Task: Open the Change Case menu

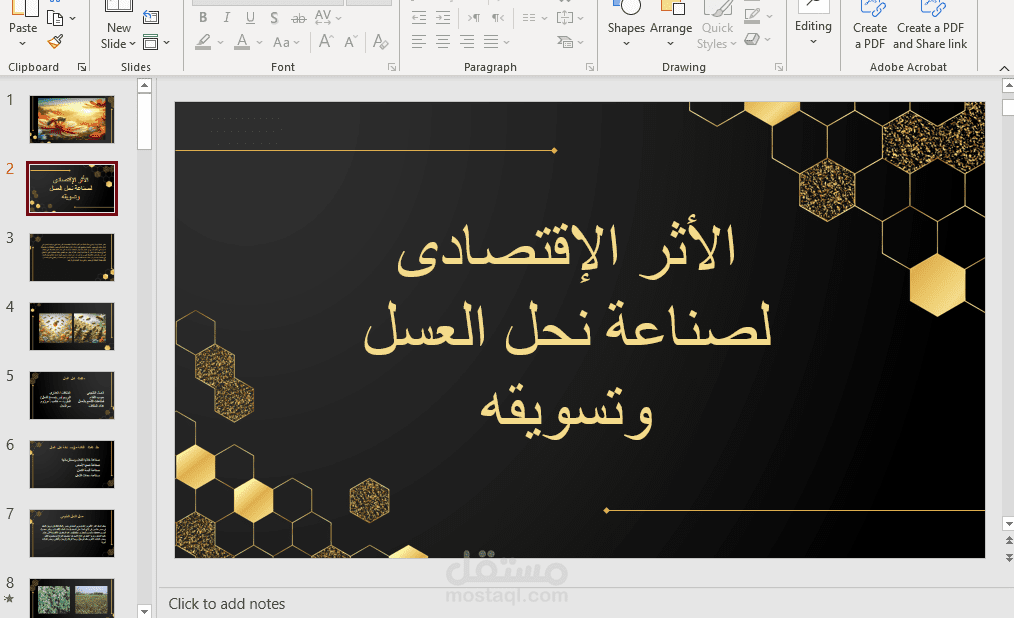Action: [286, 43]
